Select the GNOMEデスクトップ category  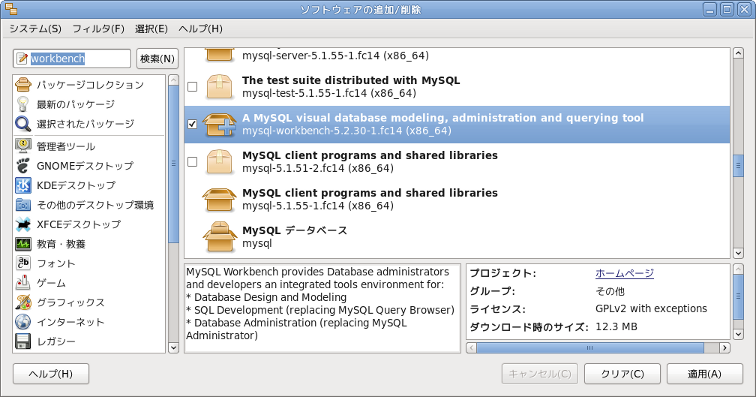tap(85, 166)
